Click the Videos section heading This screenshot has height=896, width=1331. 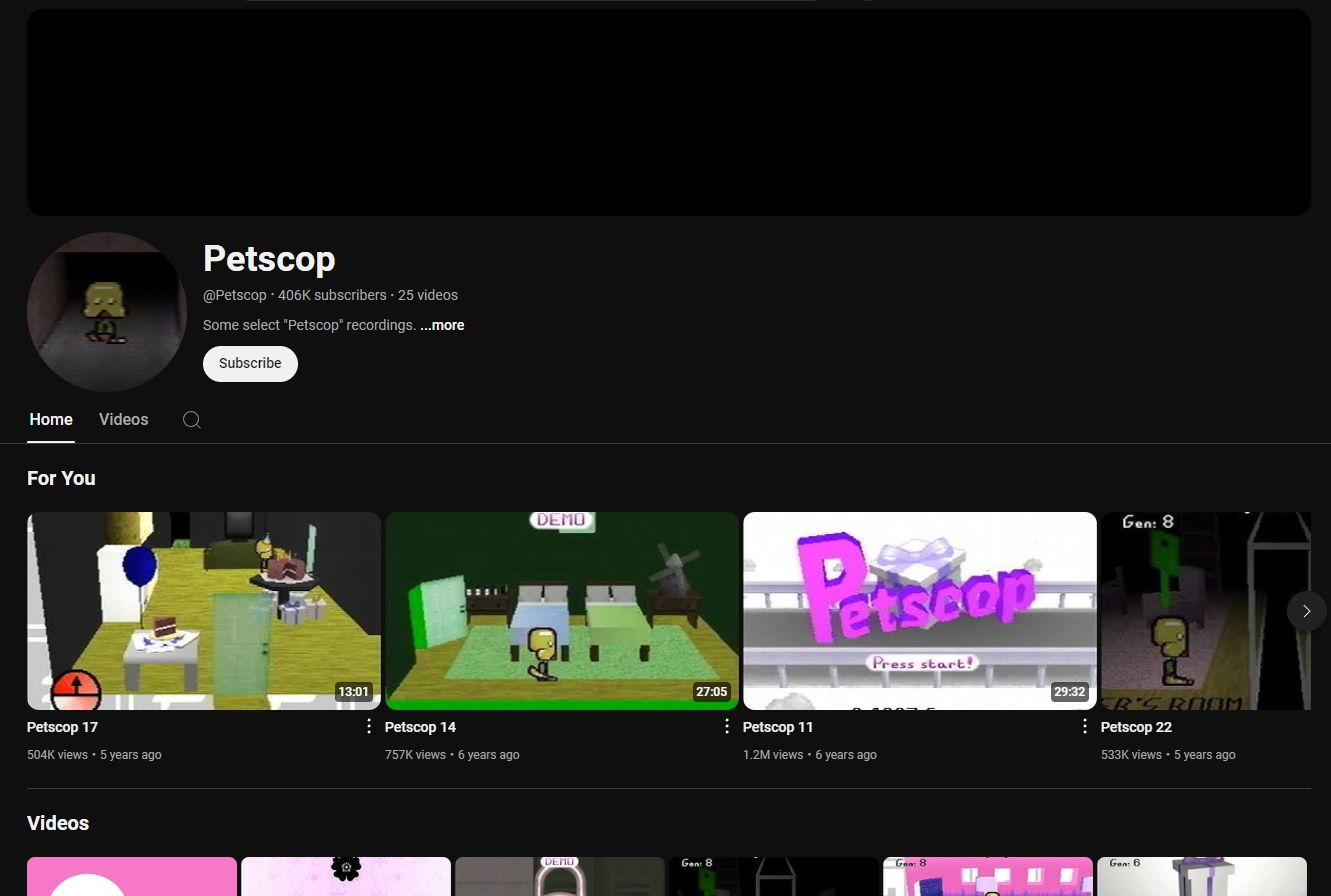58,823
